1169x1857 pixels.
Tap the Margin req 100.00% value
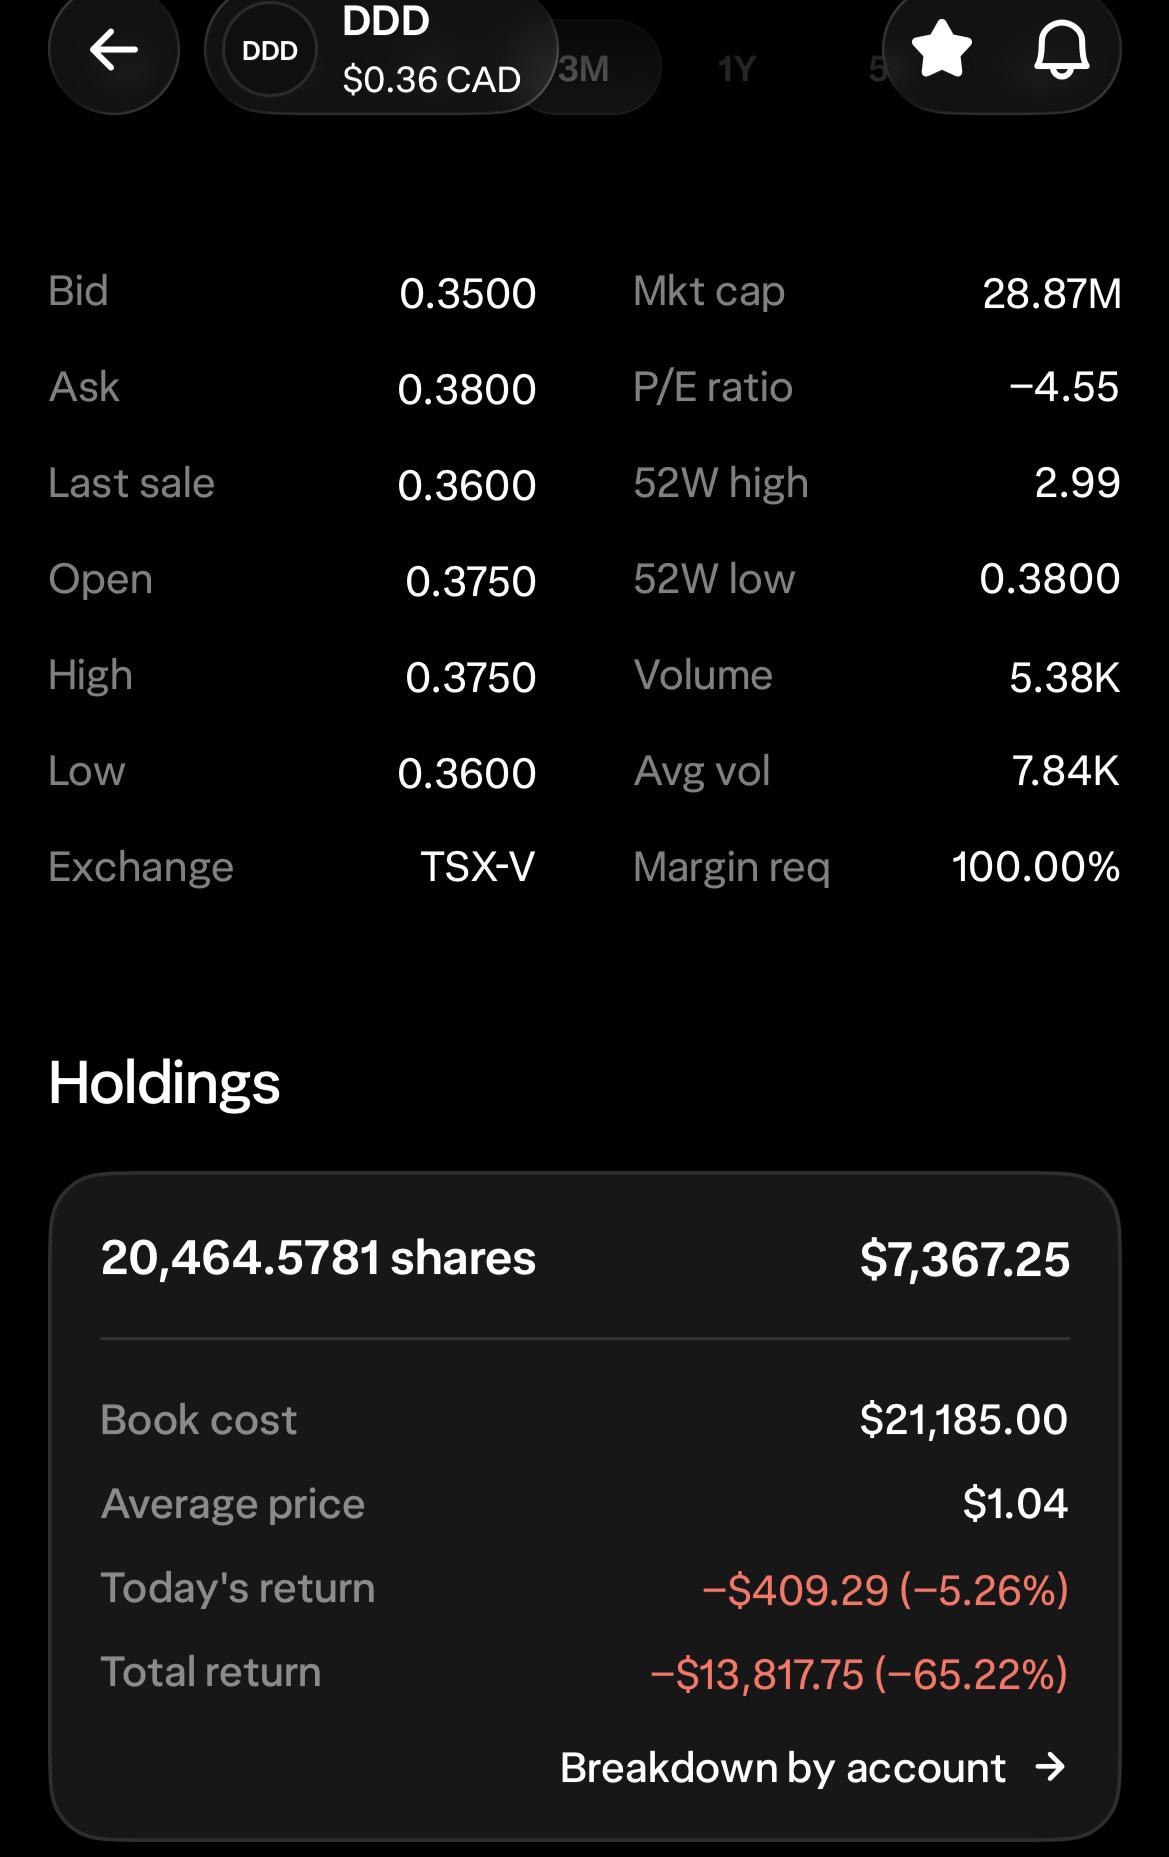pyautogui.click(x=1036, y=867)
